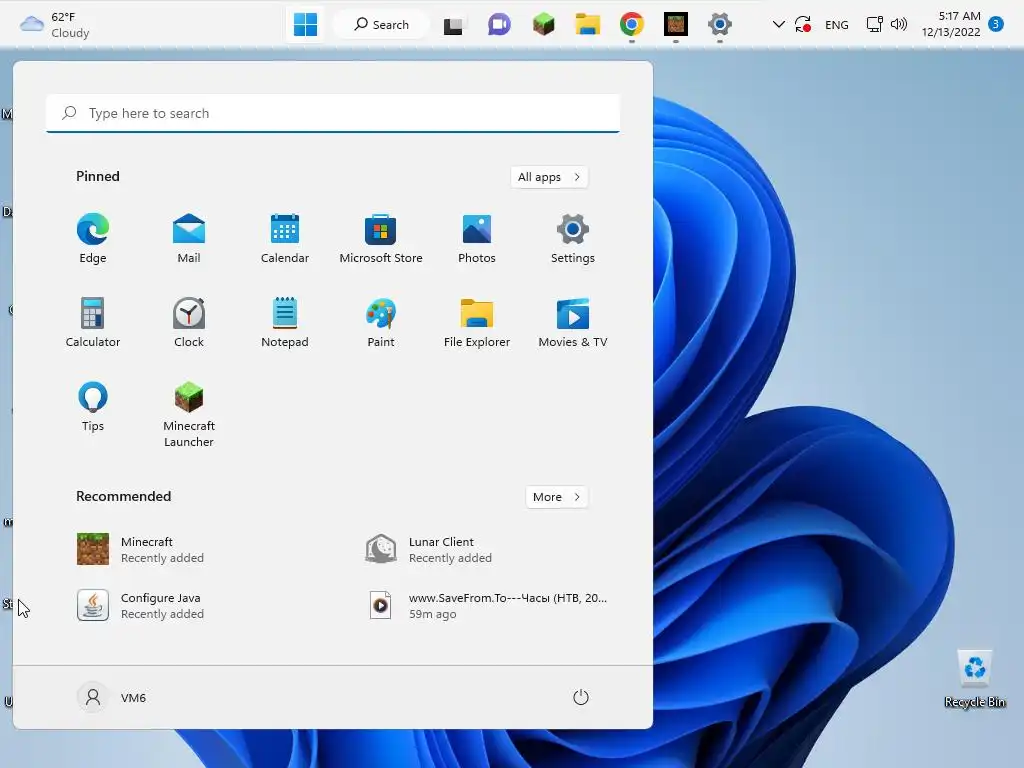Open the weather widget showing 62°F Cloudy
The width and height of the screenshot is (1024, 768).
pos(55,25)
